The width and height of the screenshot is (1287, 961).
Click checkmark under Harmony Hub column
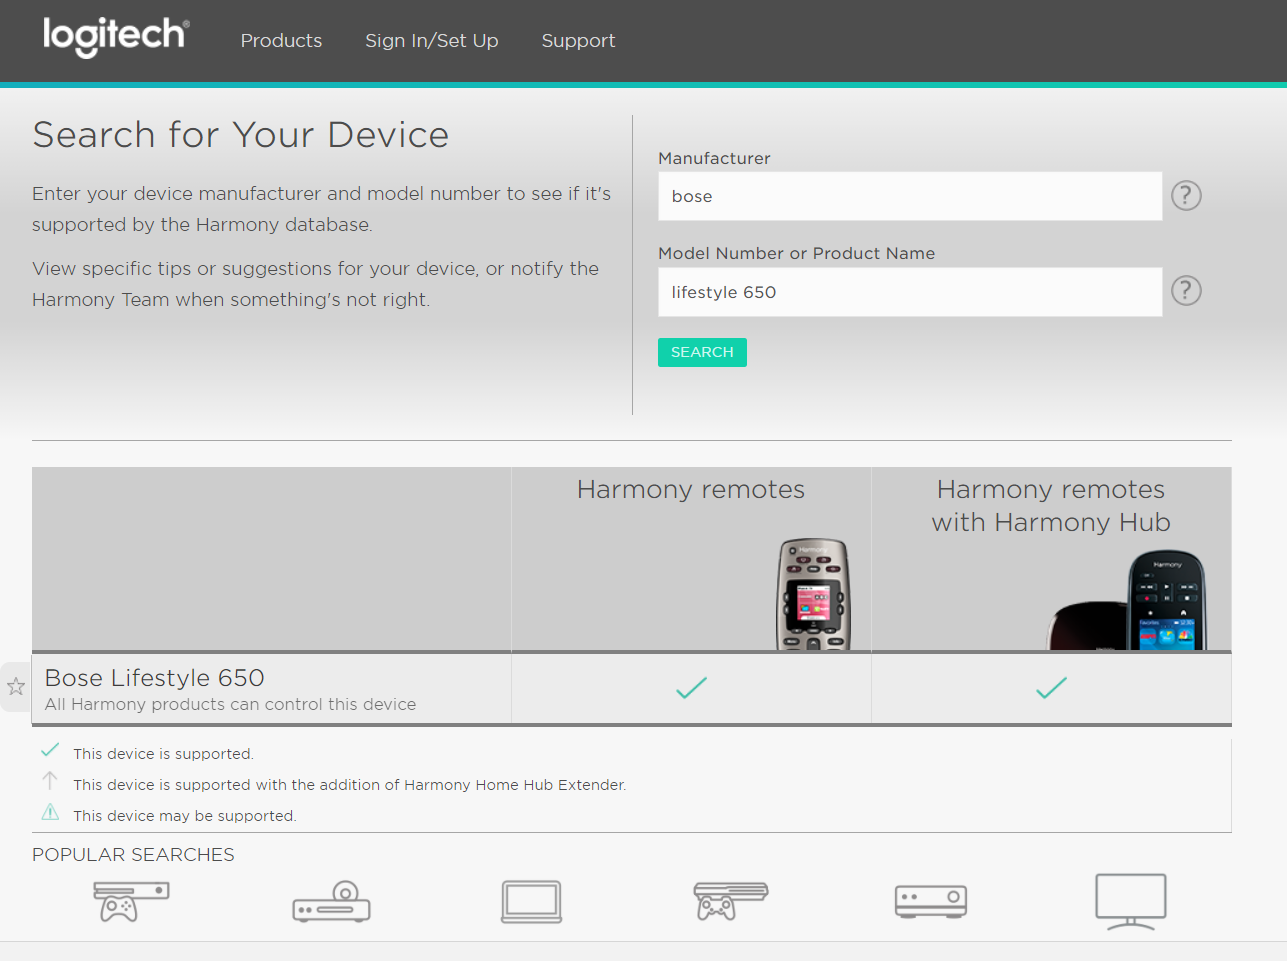pyautogui.click(x=1051, y=687)
